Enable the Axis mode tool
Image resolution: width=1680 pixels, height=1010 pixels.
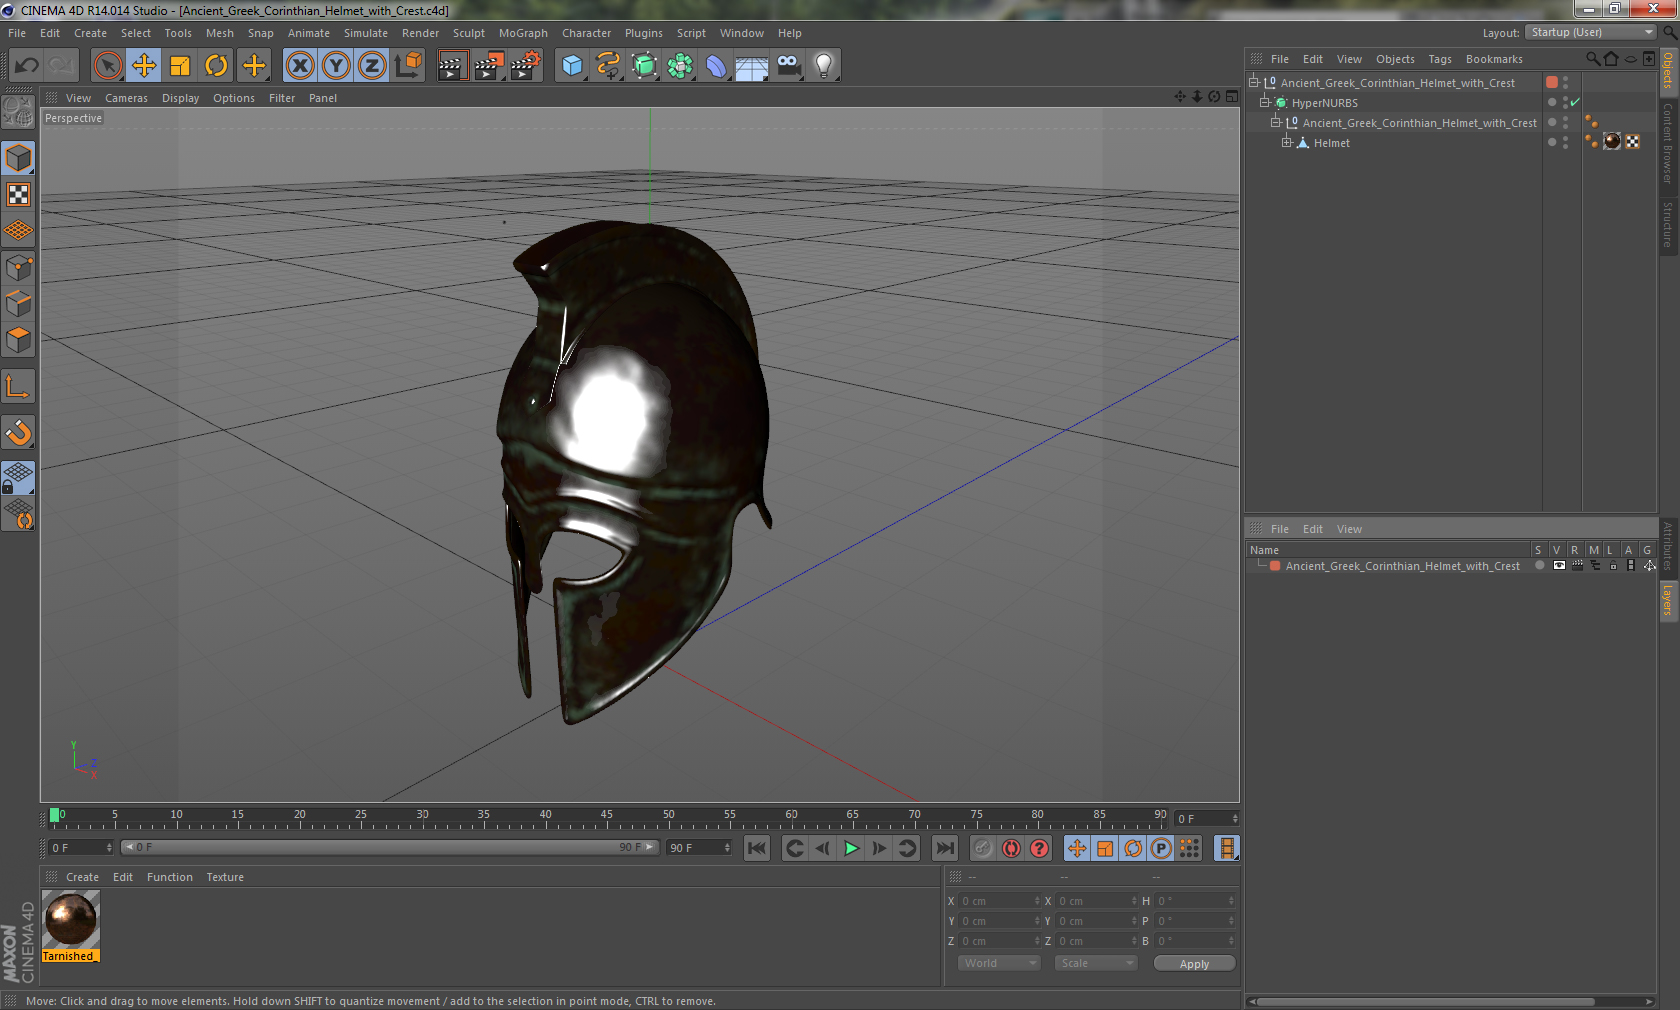point(18,386)
